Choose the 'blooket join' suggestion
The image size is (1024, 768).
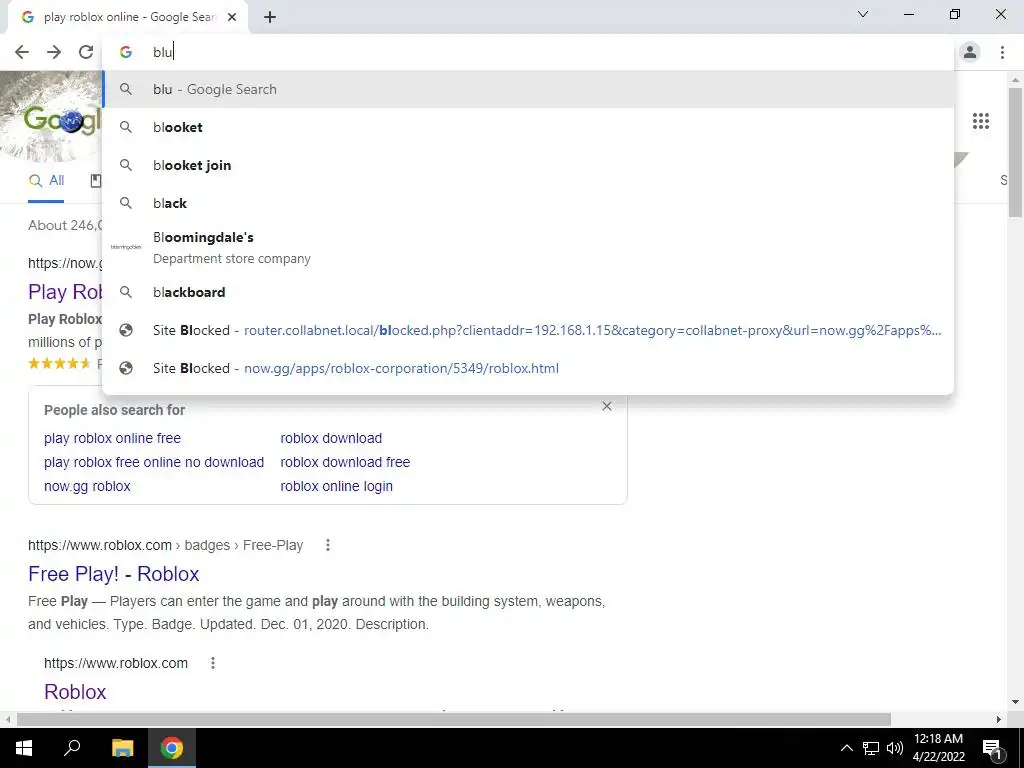[528, 165]
